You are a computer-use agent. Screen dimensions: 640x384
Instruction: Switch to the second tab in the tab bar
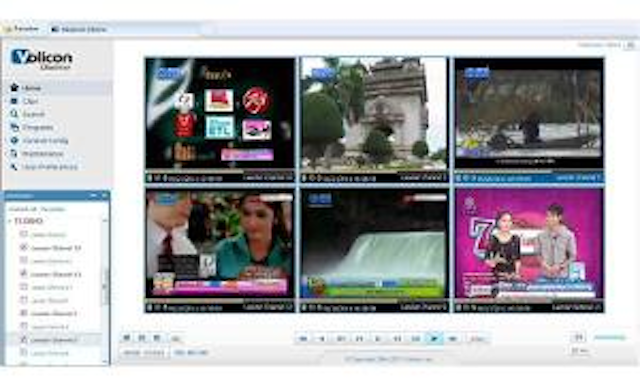coord(79,29)
